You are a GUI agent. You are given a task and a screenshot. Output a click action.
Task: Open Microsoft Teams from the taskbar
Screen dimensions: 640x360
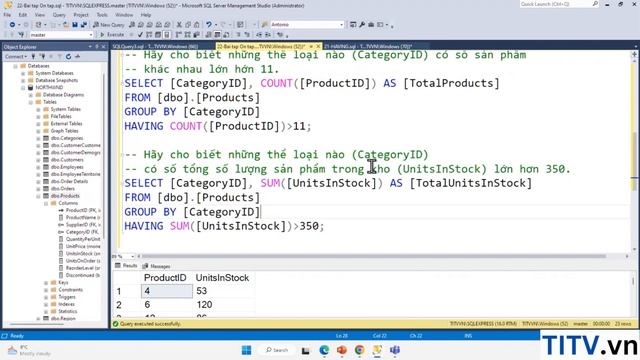pyautogui.click(x=395, y=350)
